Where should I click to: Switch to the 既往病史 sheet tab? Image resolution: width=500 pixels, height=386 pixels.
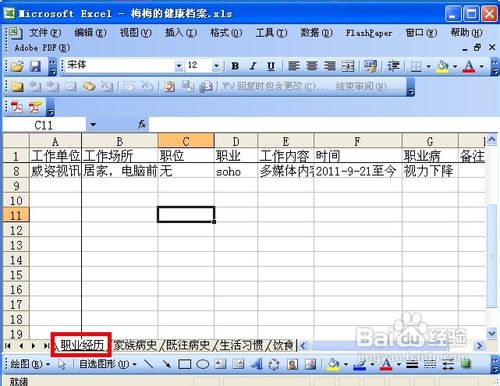[188, 345]
